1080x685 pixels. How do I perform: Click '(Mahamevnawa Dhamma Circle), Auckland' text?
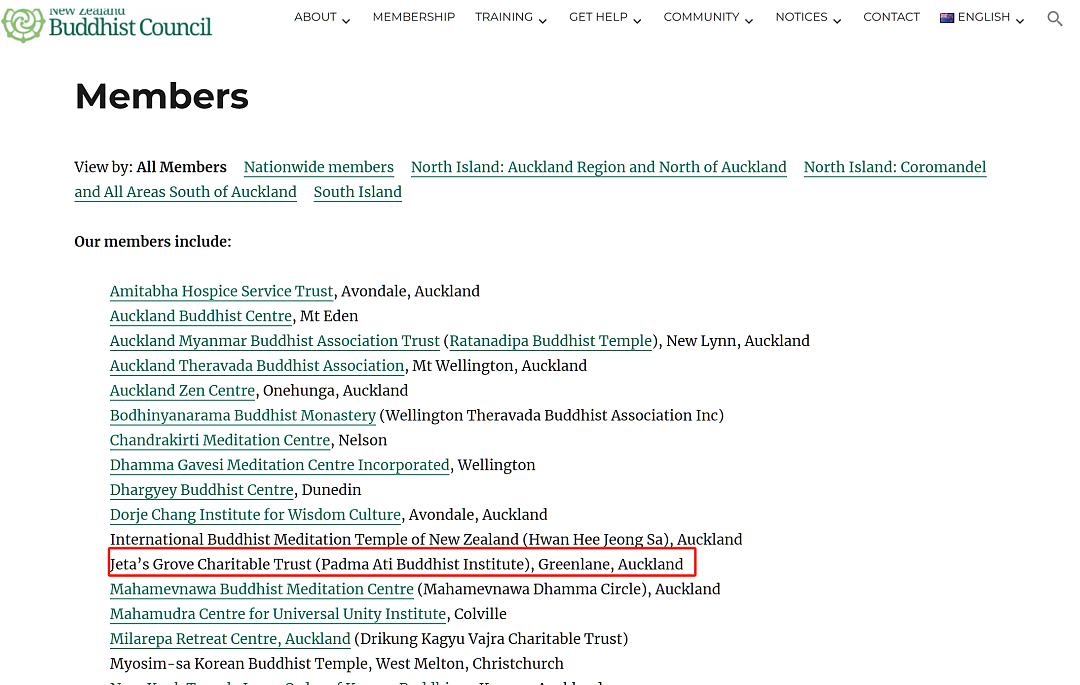tap(569, 589)
